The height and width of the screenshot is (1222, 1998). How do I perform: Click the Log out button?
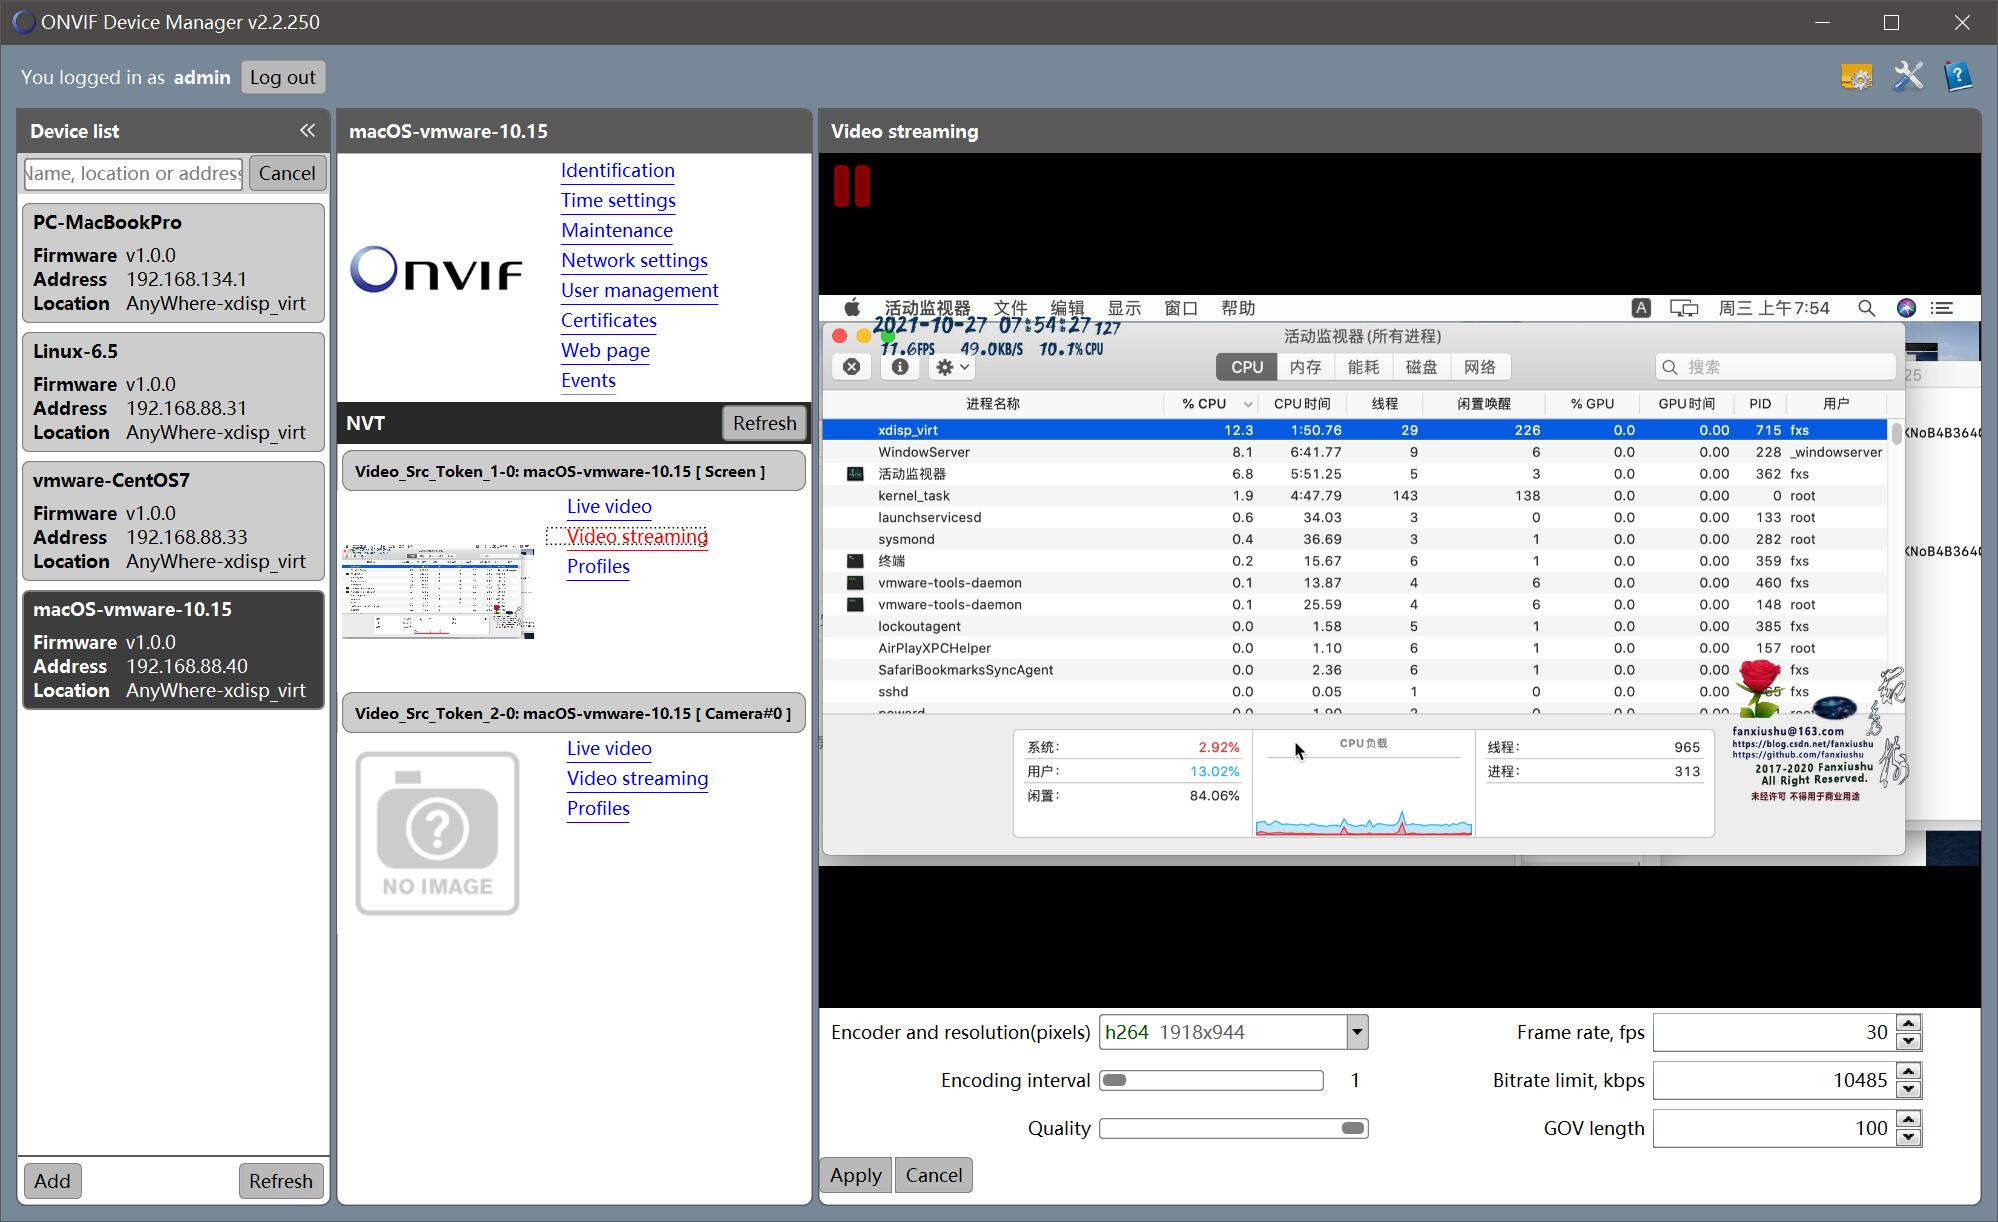(x=282, y=77)
